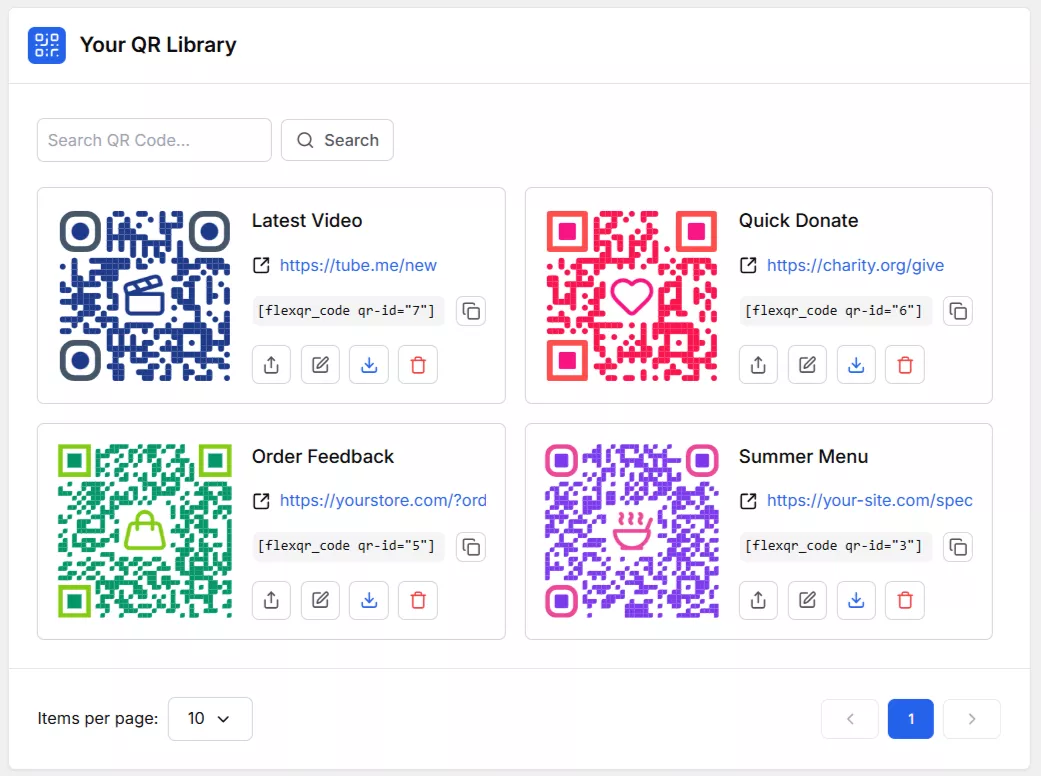Open the Items per page dropdown
The image size is (1041, 776).
click(x=210, y=718)
